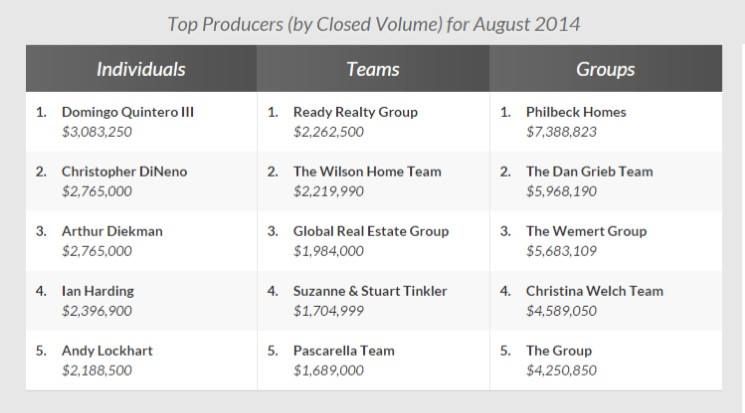Select Ian Harding in Individuals
Screen dimensions: 745x413
point(98,291)
